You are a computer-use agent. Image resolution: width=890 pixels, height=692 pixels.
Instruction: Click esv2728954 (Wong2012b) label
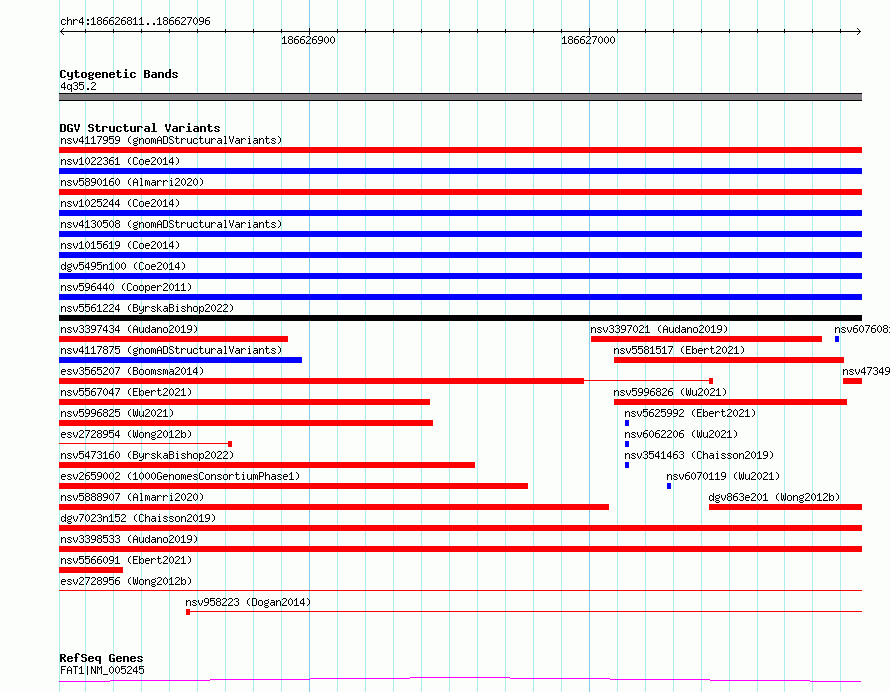(x=126, y=434)
